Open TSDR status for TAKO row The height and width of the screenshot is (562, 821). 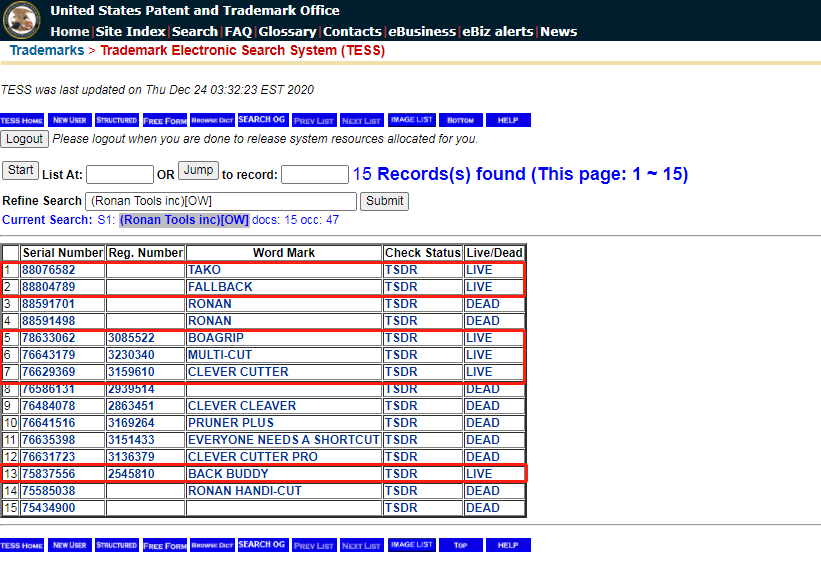point(401,270)
